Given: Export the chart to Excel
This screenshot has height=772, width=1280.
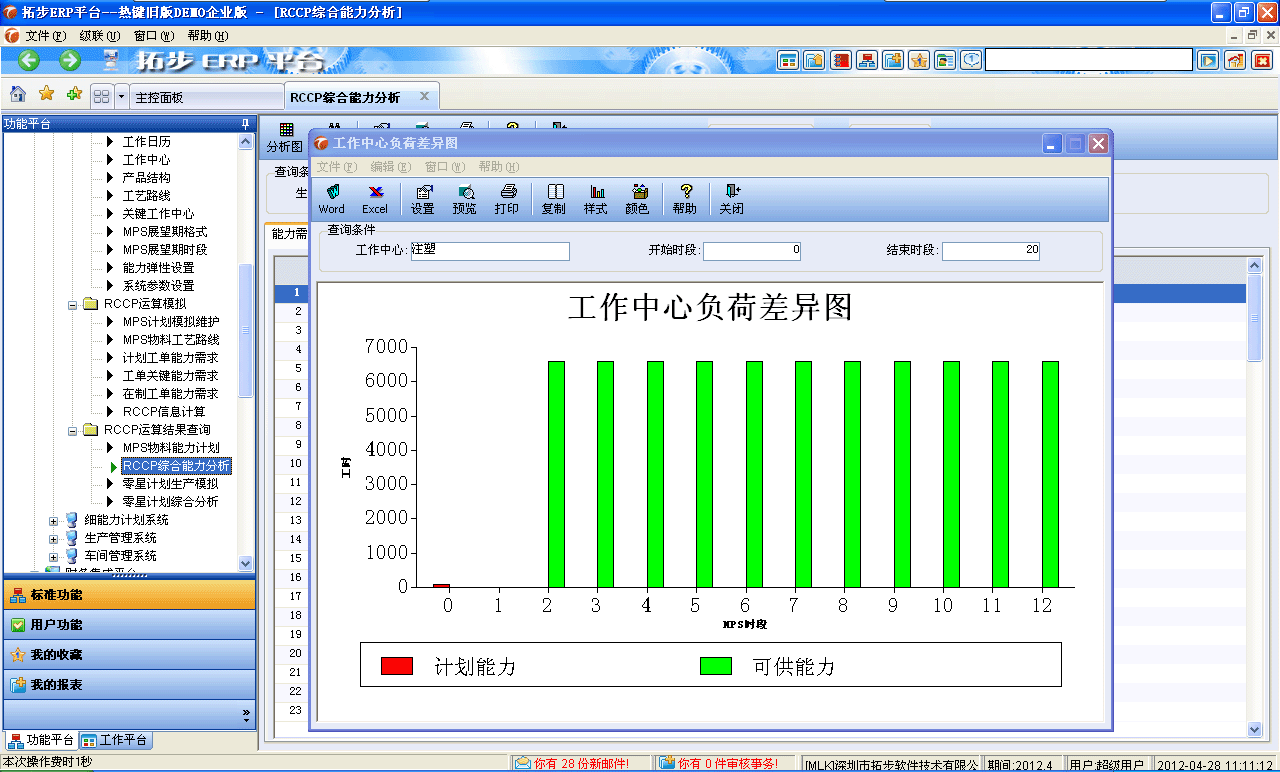Looking at the screenshot, I should pyautogui.click(x=375, y=198).
